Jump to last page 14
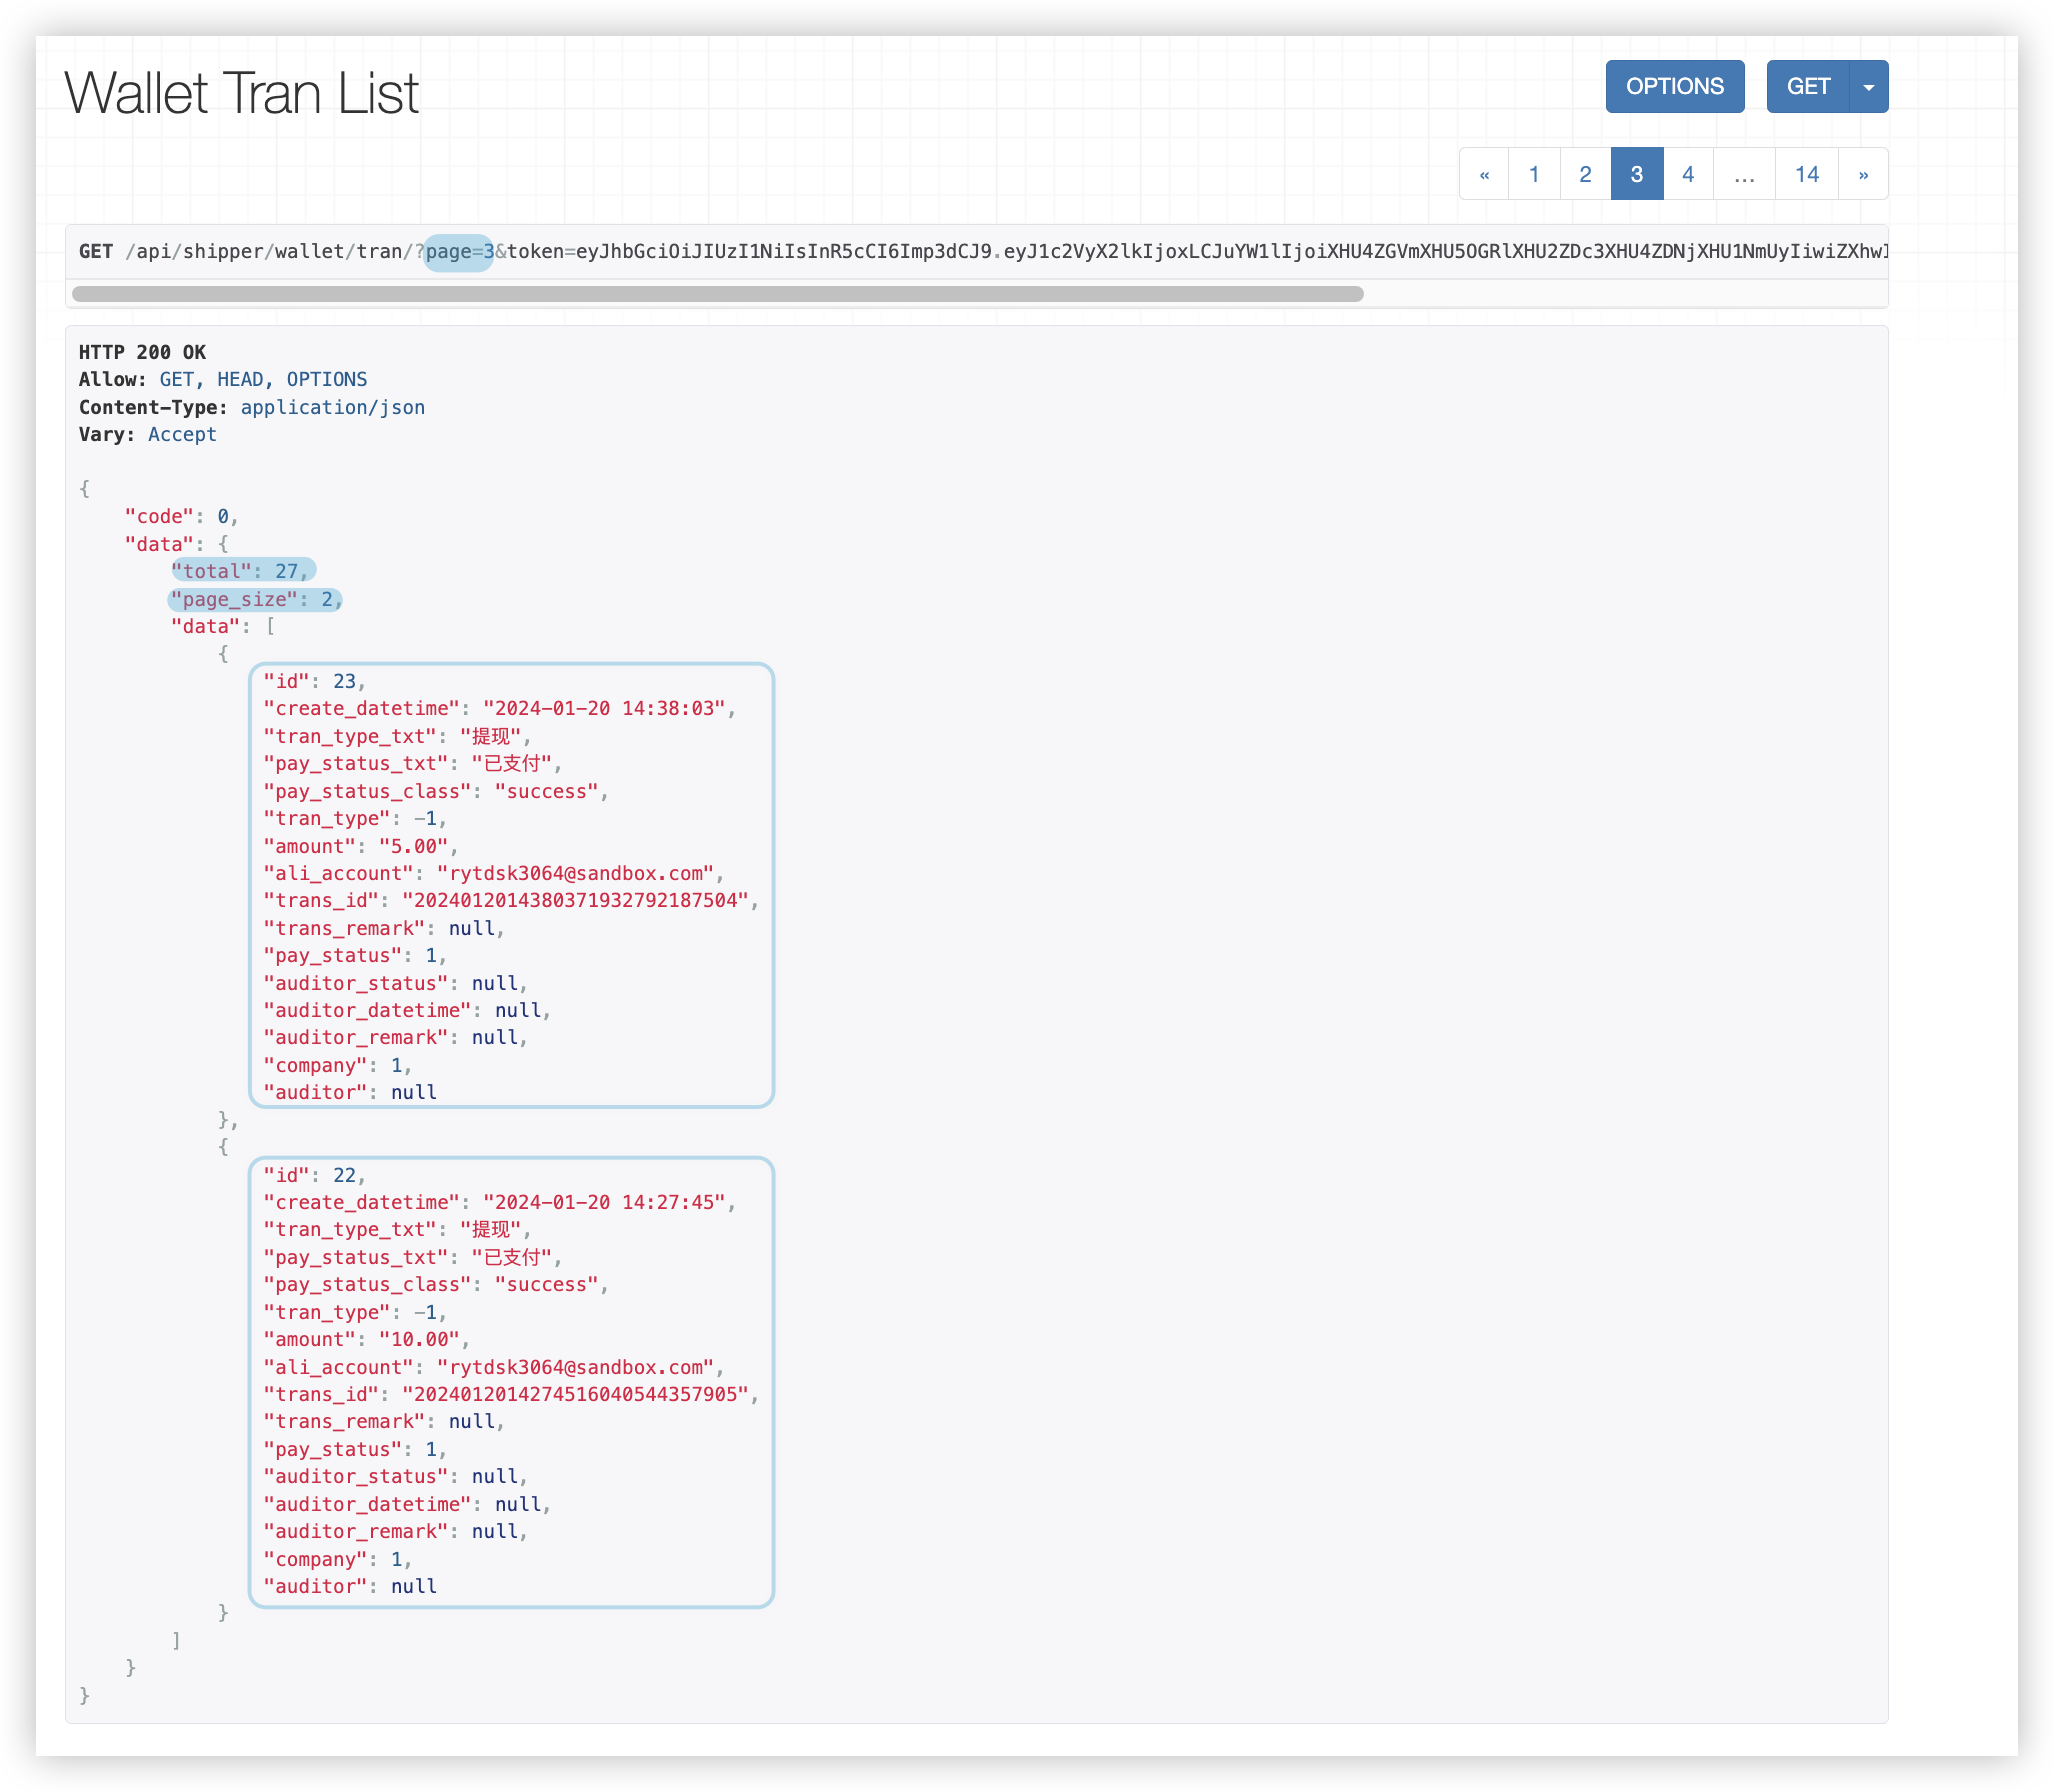Screen dimensions: 2054x1792 pos(1806,175)
